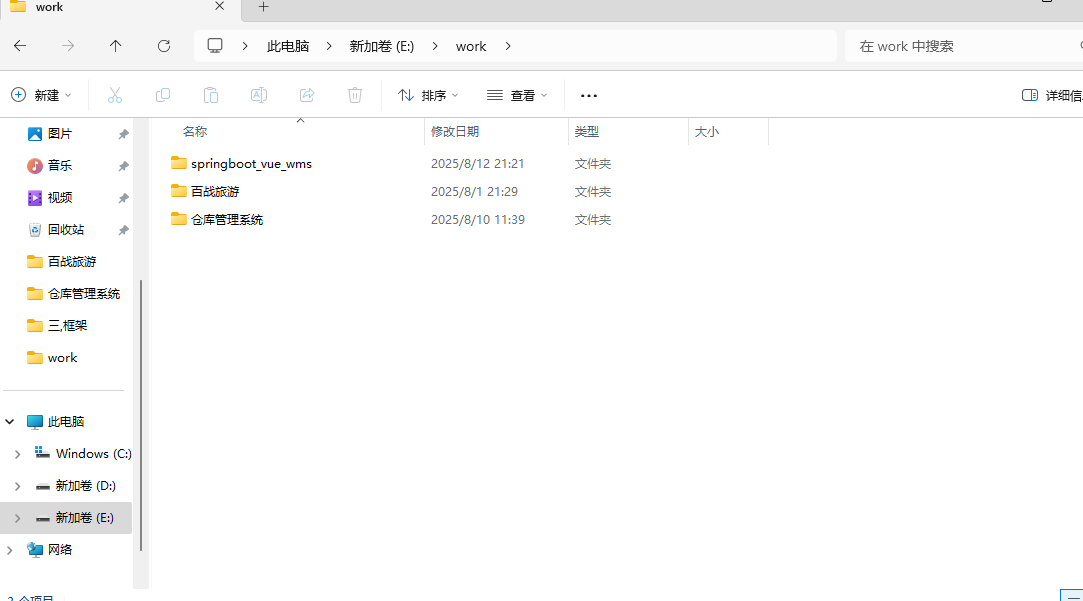The height and width of the screenshot is (601, 1083).
Task: Select the Copy icon in the toolbar
Action: tap(163, 95)
